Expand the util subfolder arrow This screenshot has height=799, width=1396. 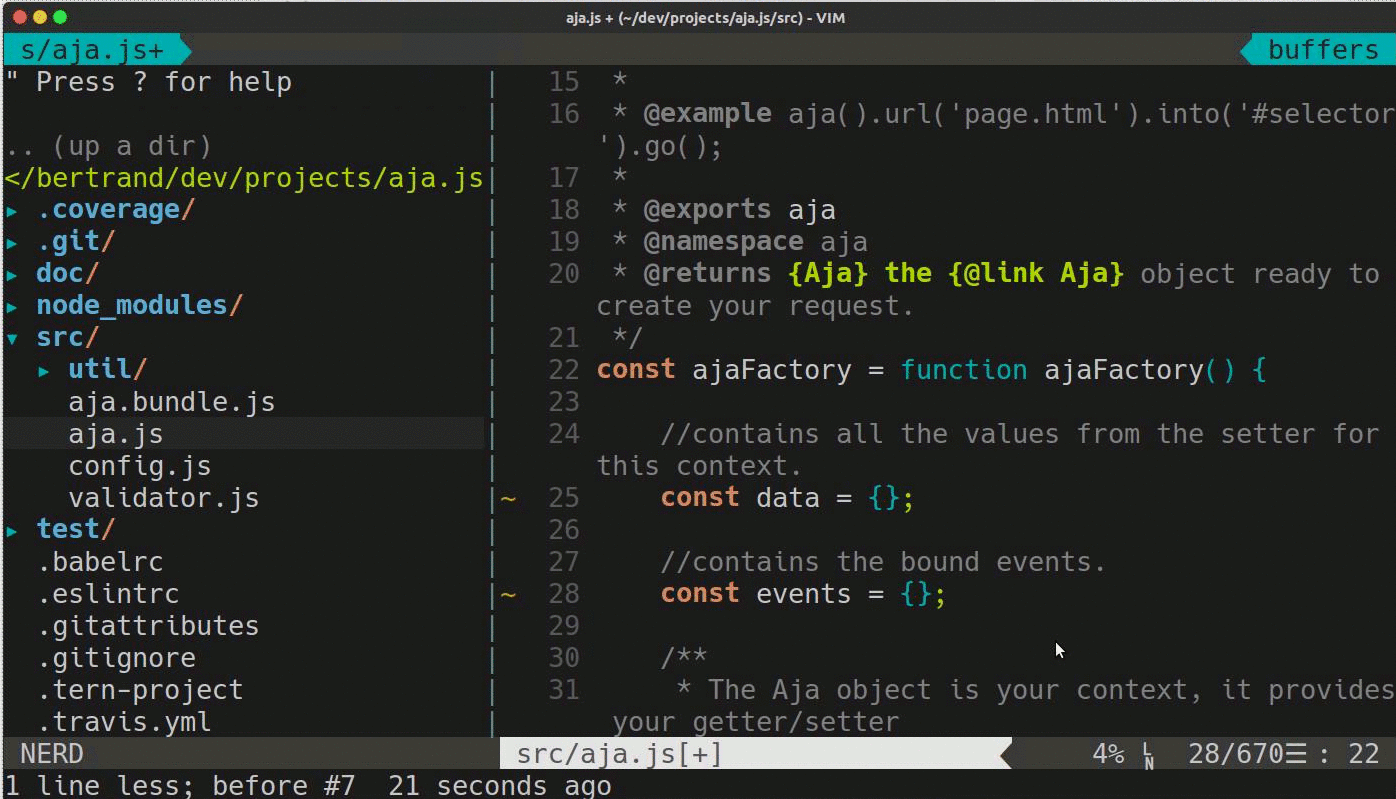44,371
